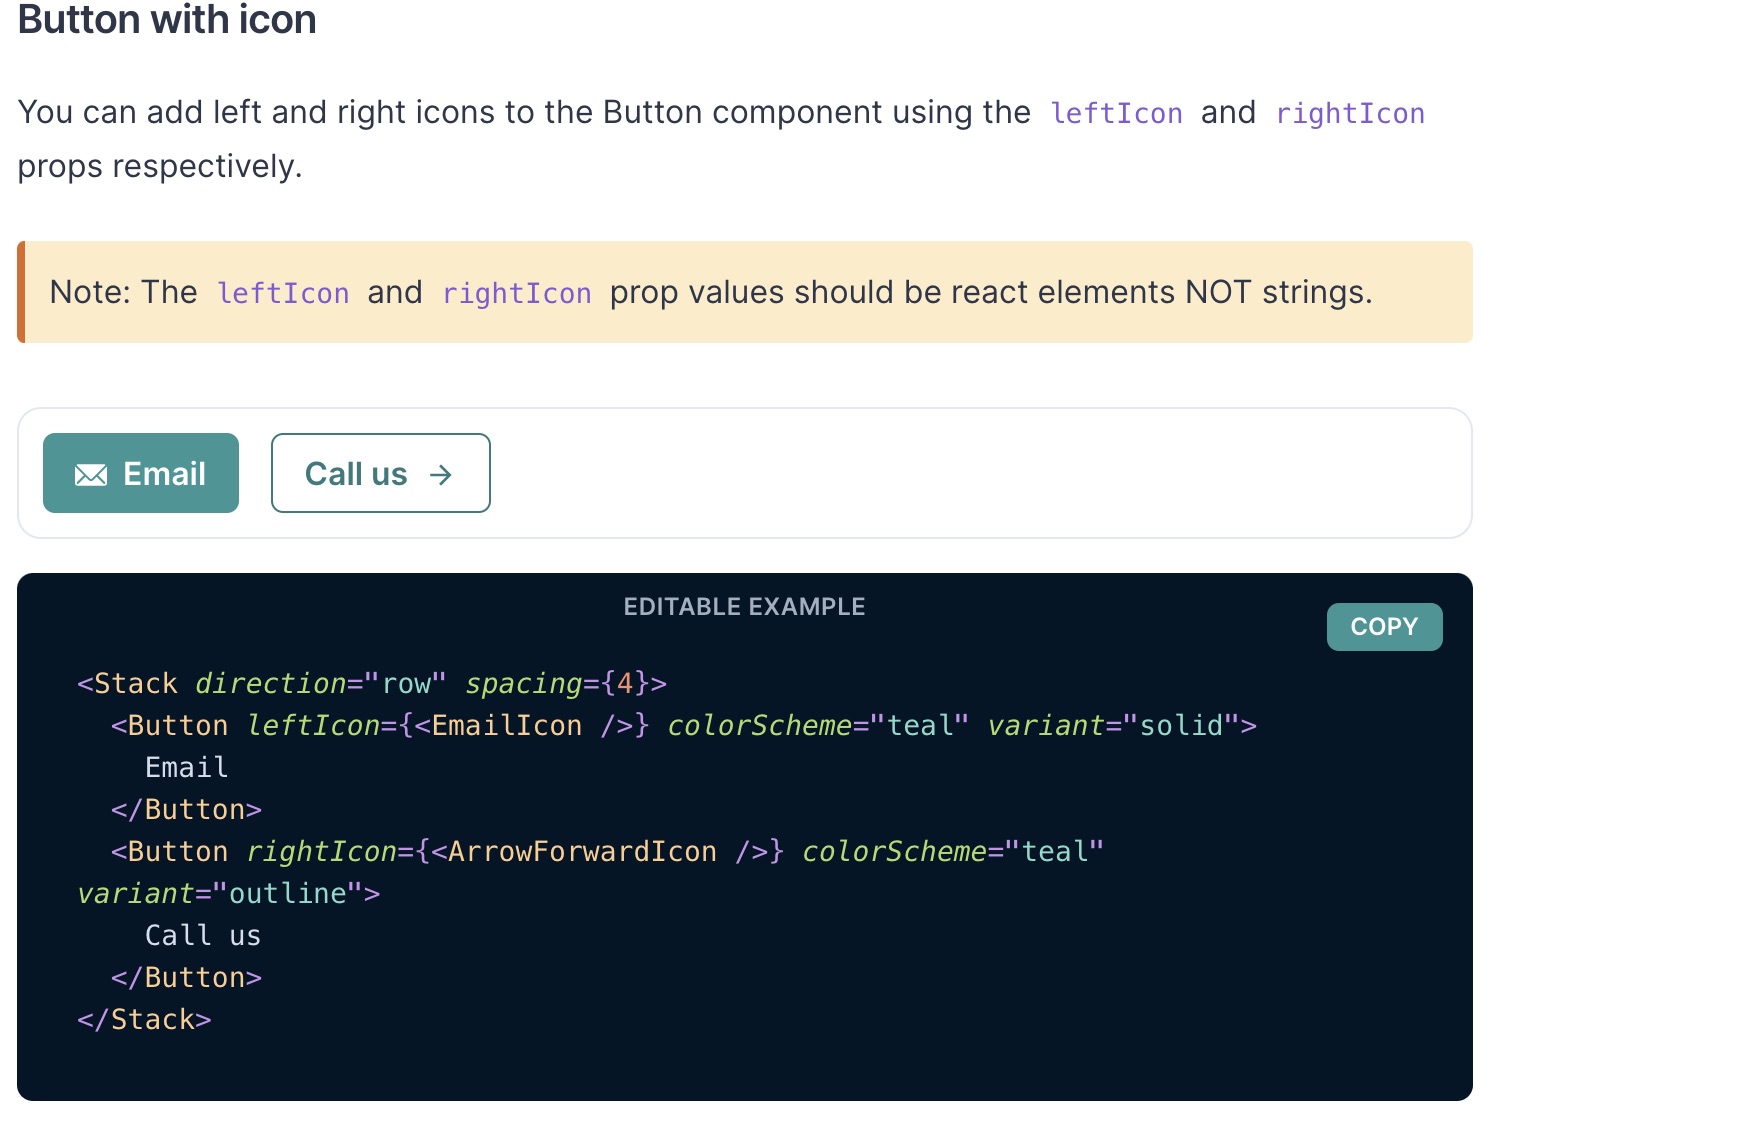Click the closing </Stack> tag
The height and width of the screenshot is (1138, 1745).
tap(144, 1020)
